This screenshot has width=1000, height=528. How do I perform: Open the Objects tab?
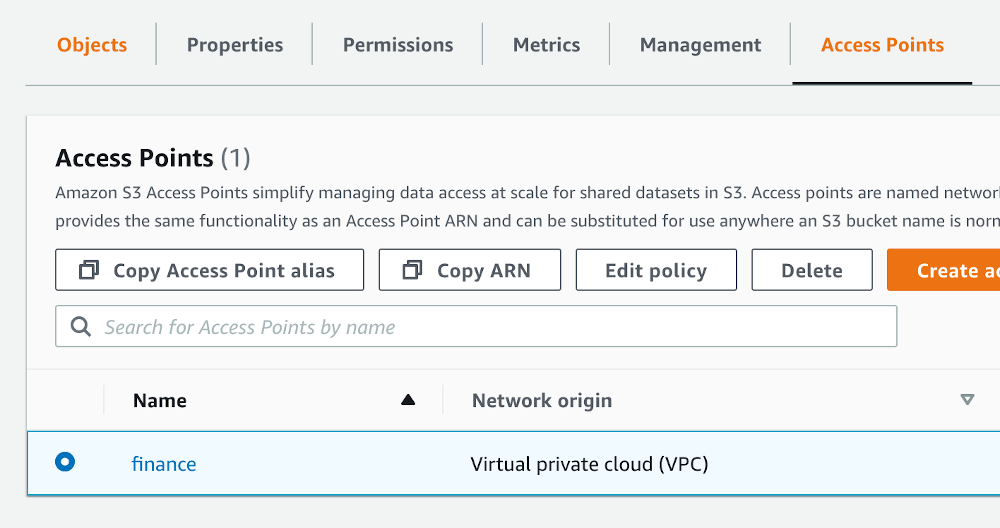pyautogui.click(x=92, y=45)
